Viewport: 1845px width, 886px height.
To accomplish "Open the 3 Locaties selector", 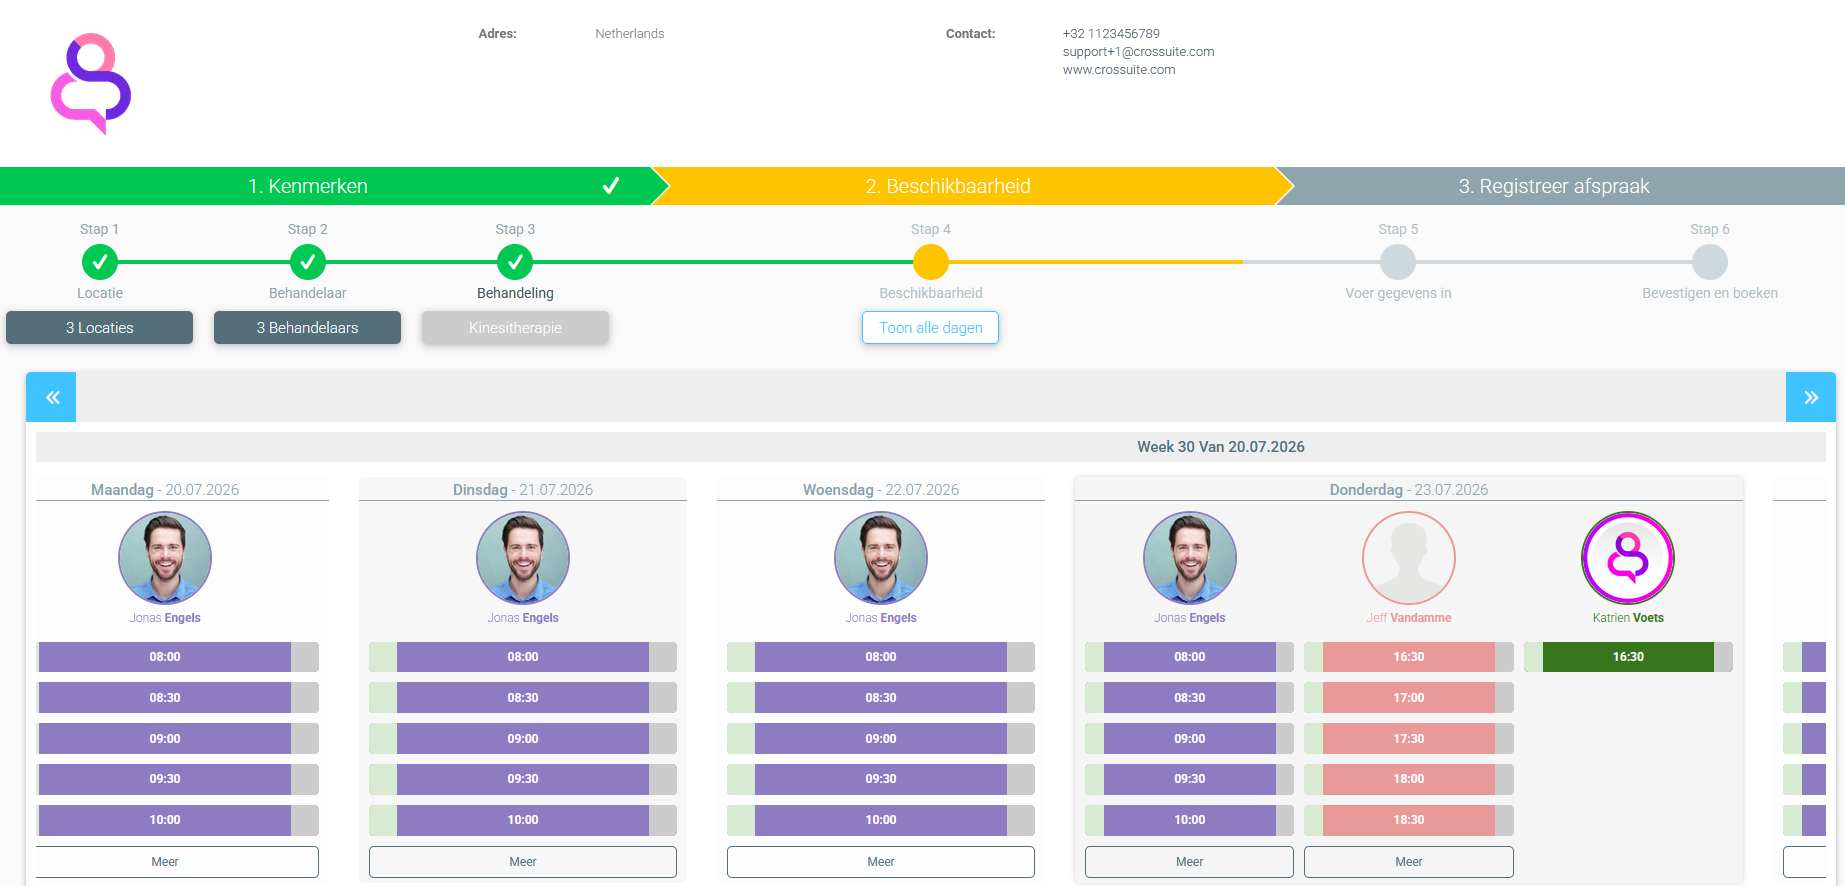I will pyautogui.click(x=100, y=328).
